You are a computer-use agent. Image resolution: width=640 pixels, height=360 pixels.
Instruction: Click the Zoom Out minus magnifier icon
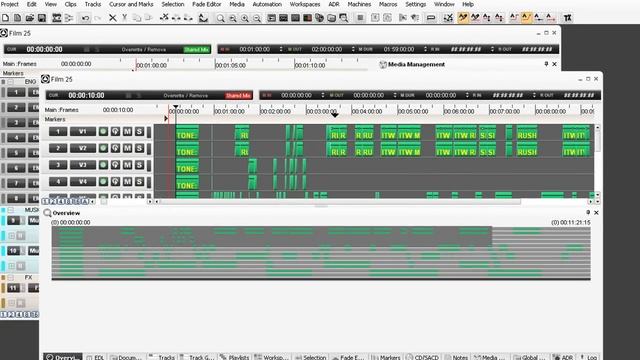click(x=257, y=18)
